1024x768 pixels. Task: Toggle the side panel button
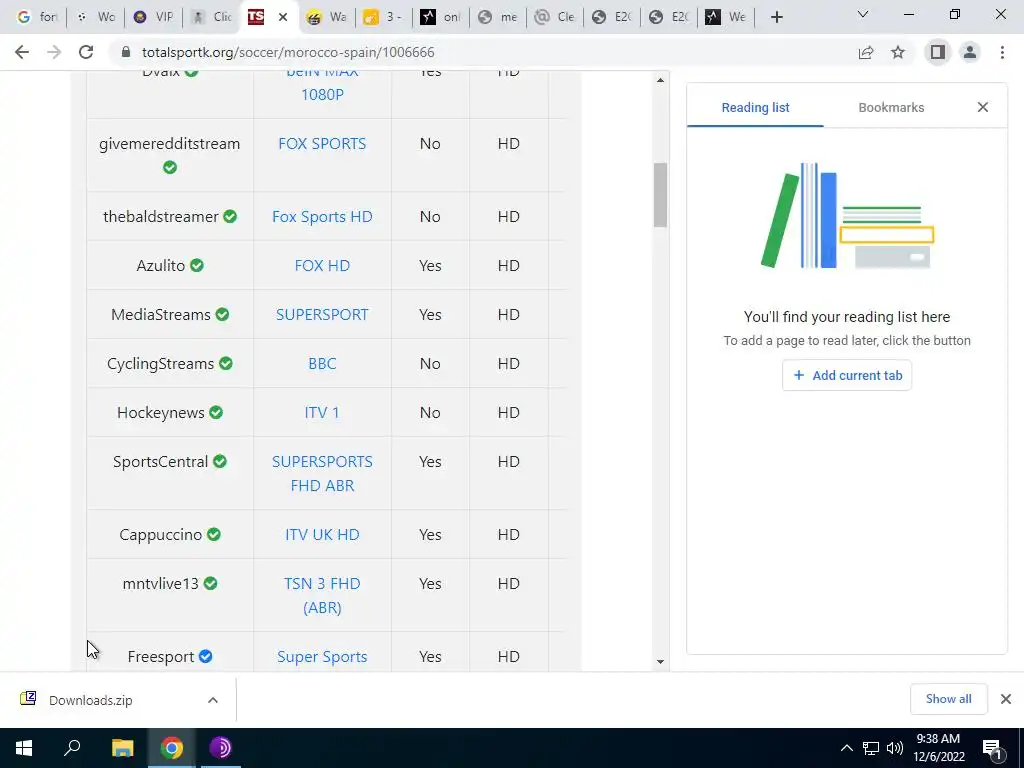click(938, 52)
